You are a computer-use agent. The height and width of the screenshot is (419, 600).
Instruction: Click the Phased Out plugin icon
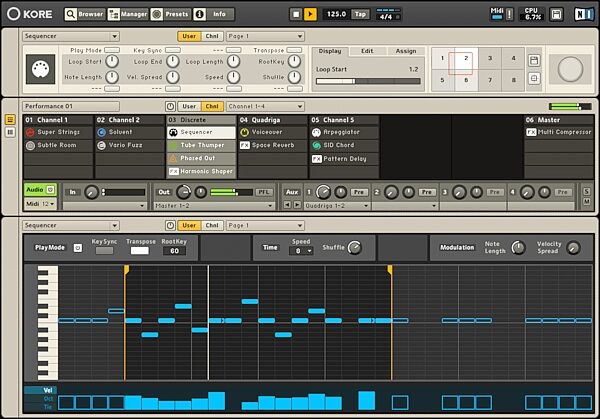(x=173, y=158)
